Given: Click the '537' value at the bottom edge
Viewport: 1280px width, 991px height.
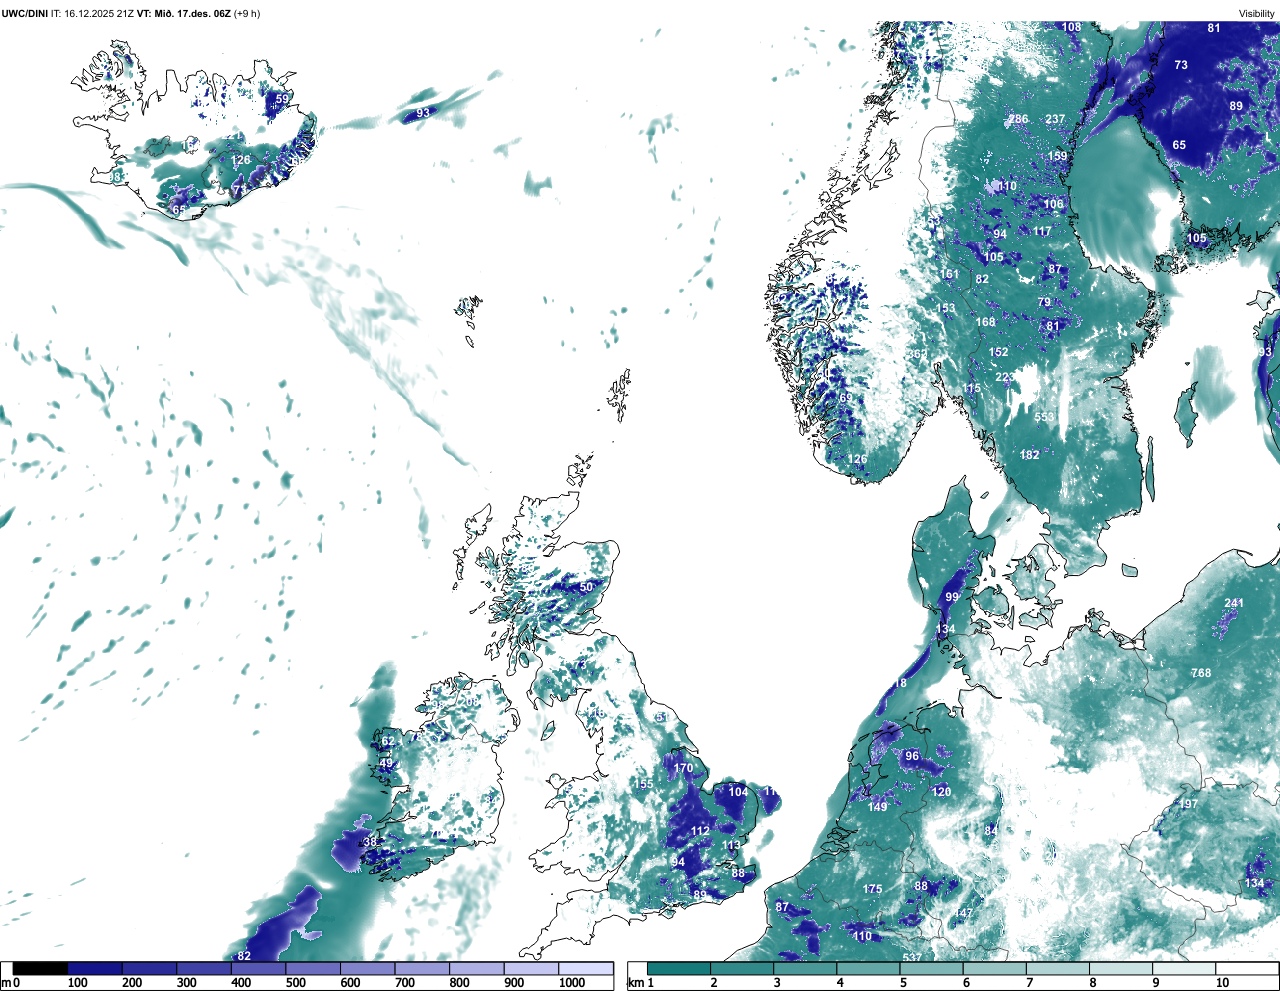Looking at the screenshot, I should (x=912, y=958).
